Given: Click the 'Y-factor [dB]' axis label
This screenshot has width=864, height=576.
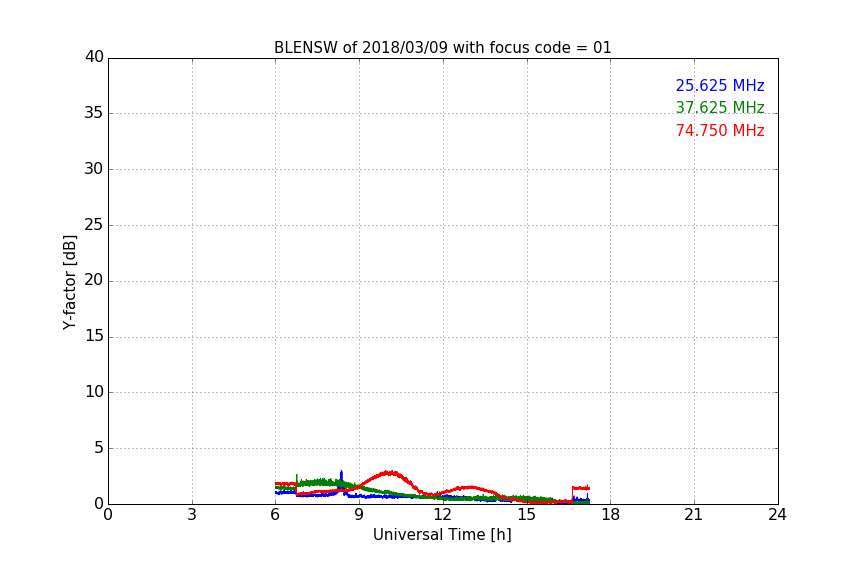Looking at the screenshot, I should (69, 282).
